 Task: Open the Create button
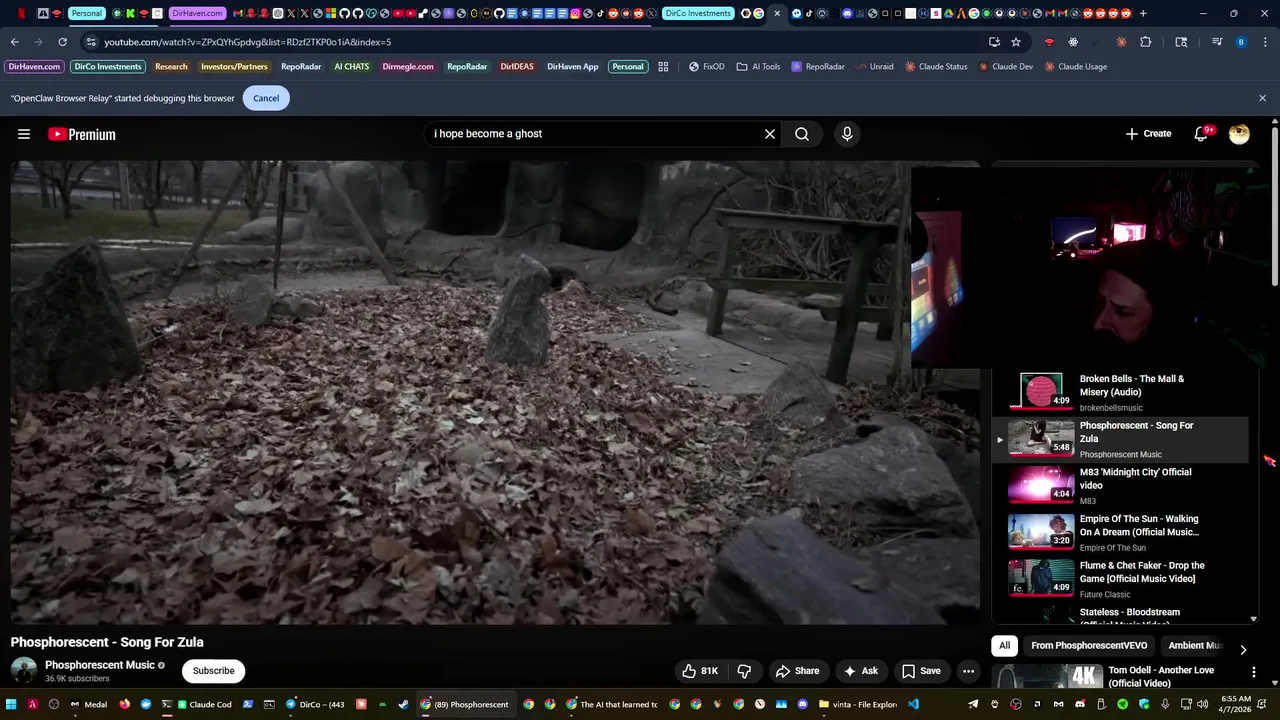pyautogui.click(x=1148, y=134)
